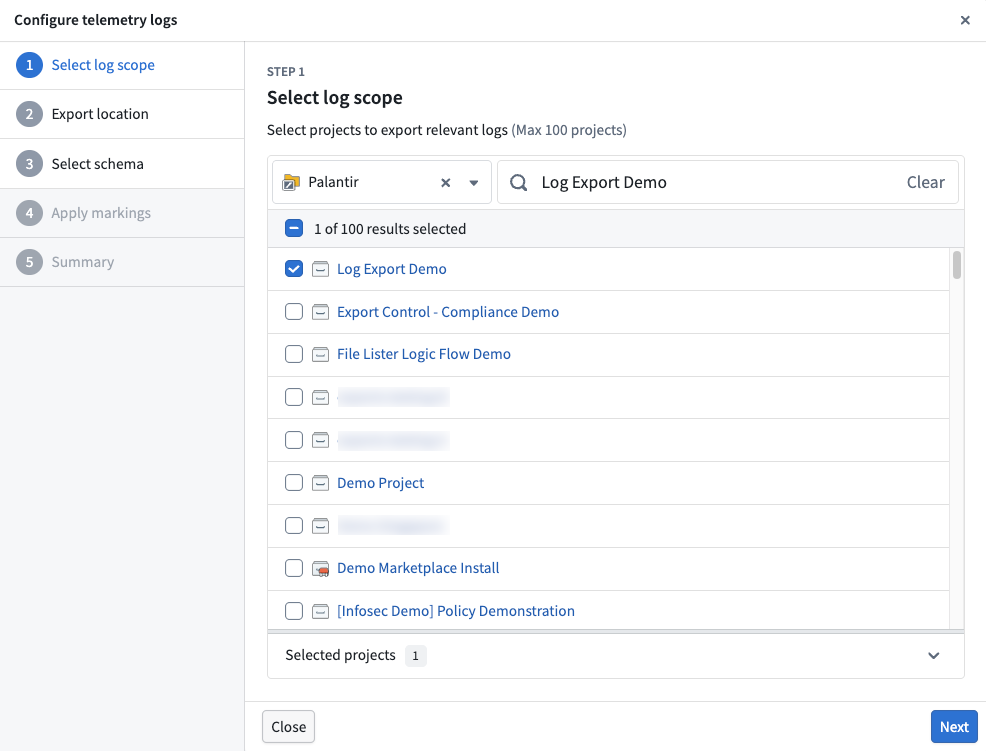Viewport: 986px width, 751px height.
Task: Open Export Control - Compliance Demo link
Action: coord(448,311)
